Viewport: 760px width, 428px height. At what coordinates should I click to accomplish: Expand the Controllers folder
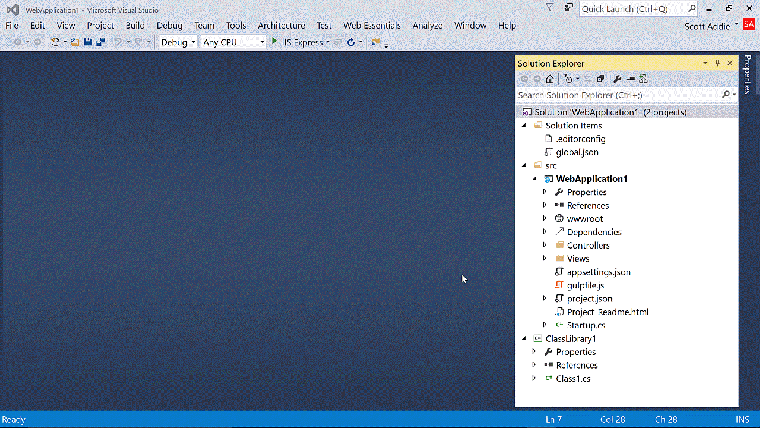545,245
